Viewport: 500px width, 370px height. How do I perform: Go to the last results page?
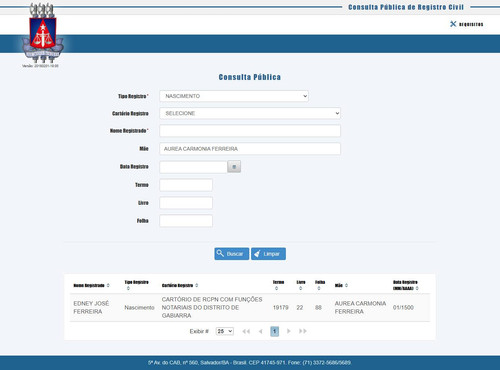pos(303,331)
